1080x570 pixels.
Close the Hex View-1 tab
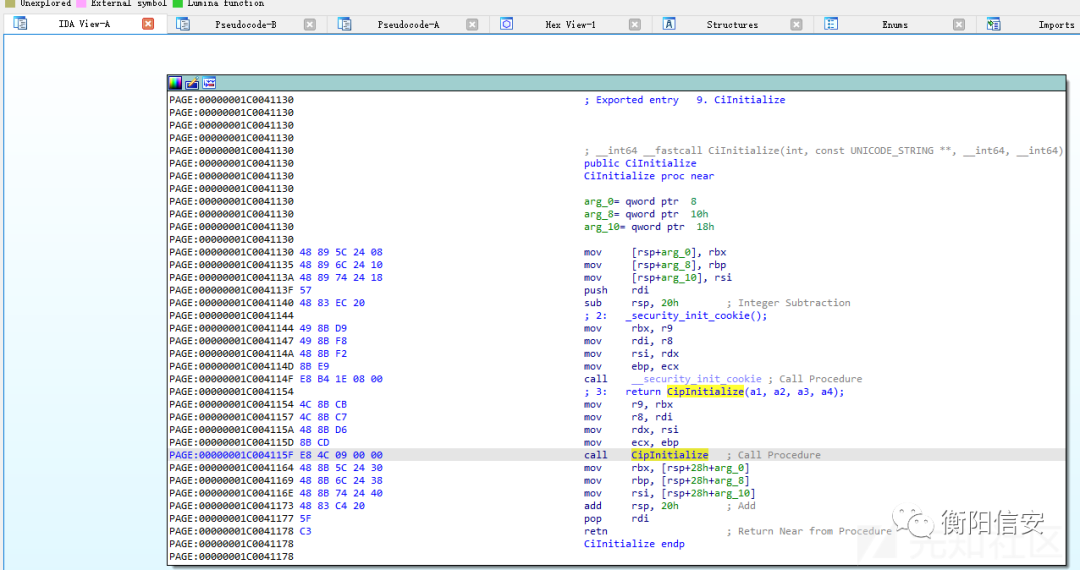[635, 25]
